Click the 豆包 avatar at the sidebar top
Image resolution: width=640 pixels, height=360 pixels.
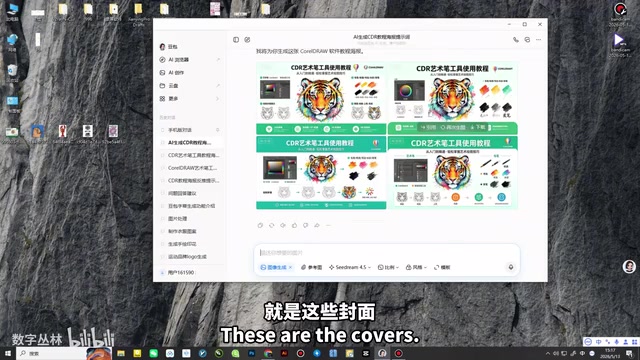[x=162, y=47]
